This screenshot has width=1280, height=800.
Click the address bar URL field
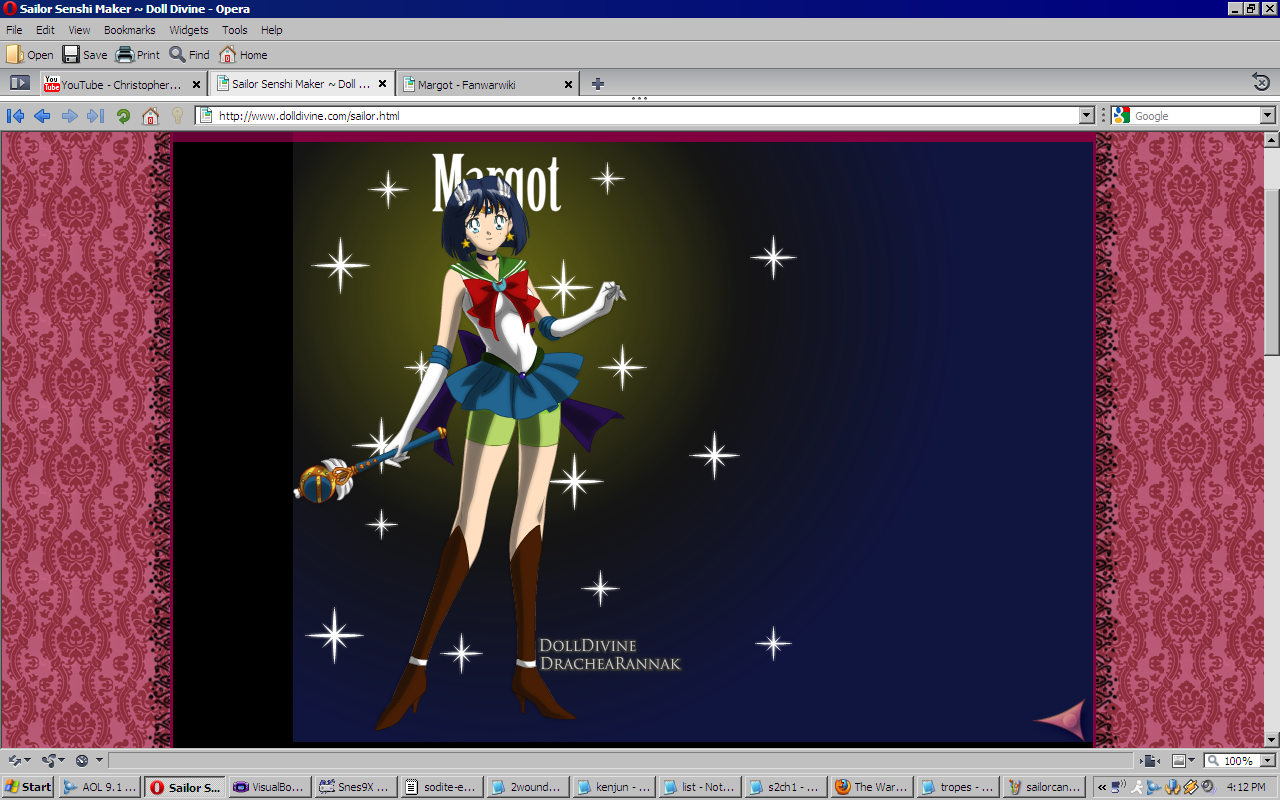tap(640, 116)
